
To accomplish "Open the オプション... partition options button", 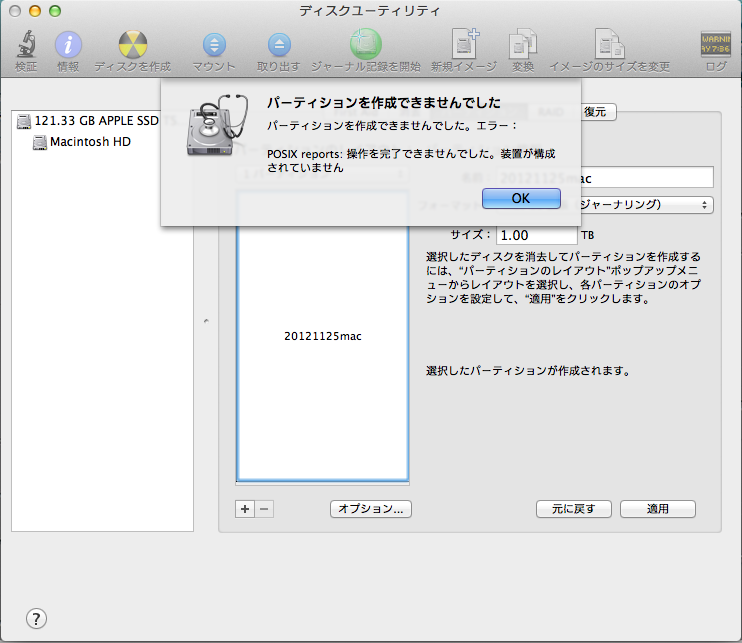I will point(370,509).
